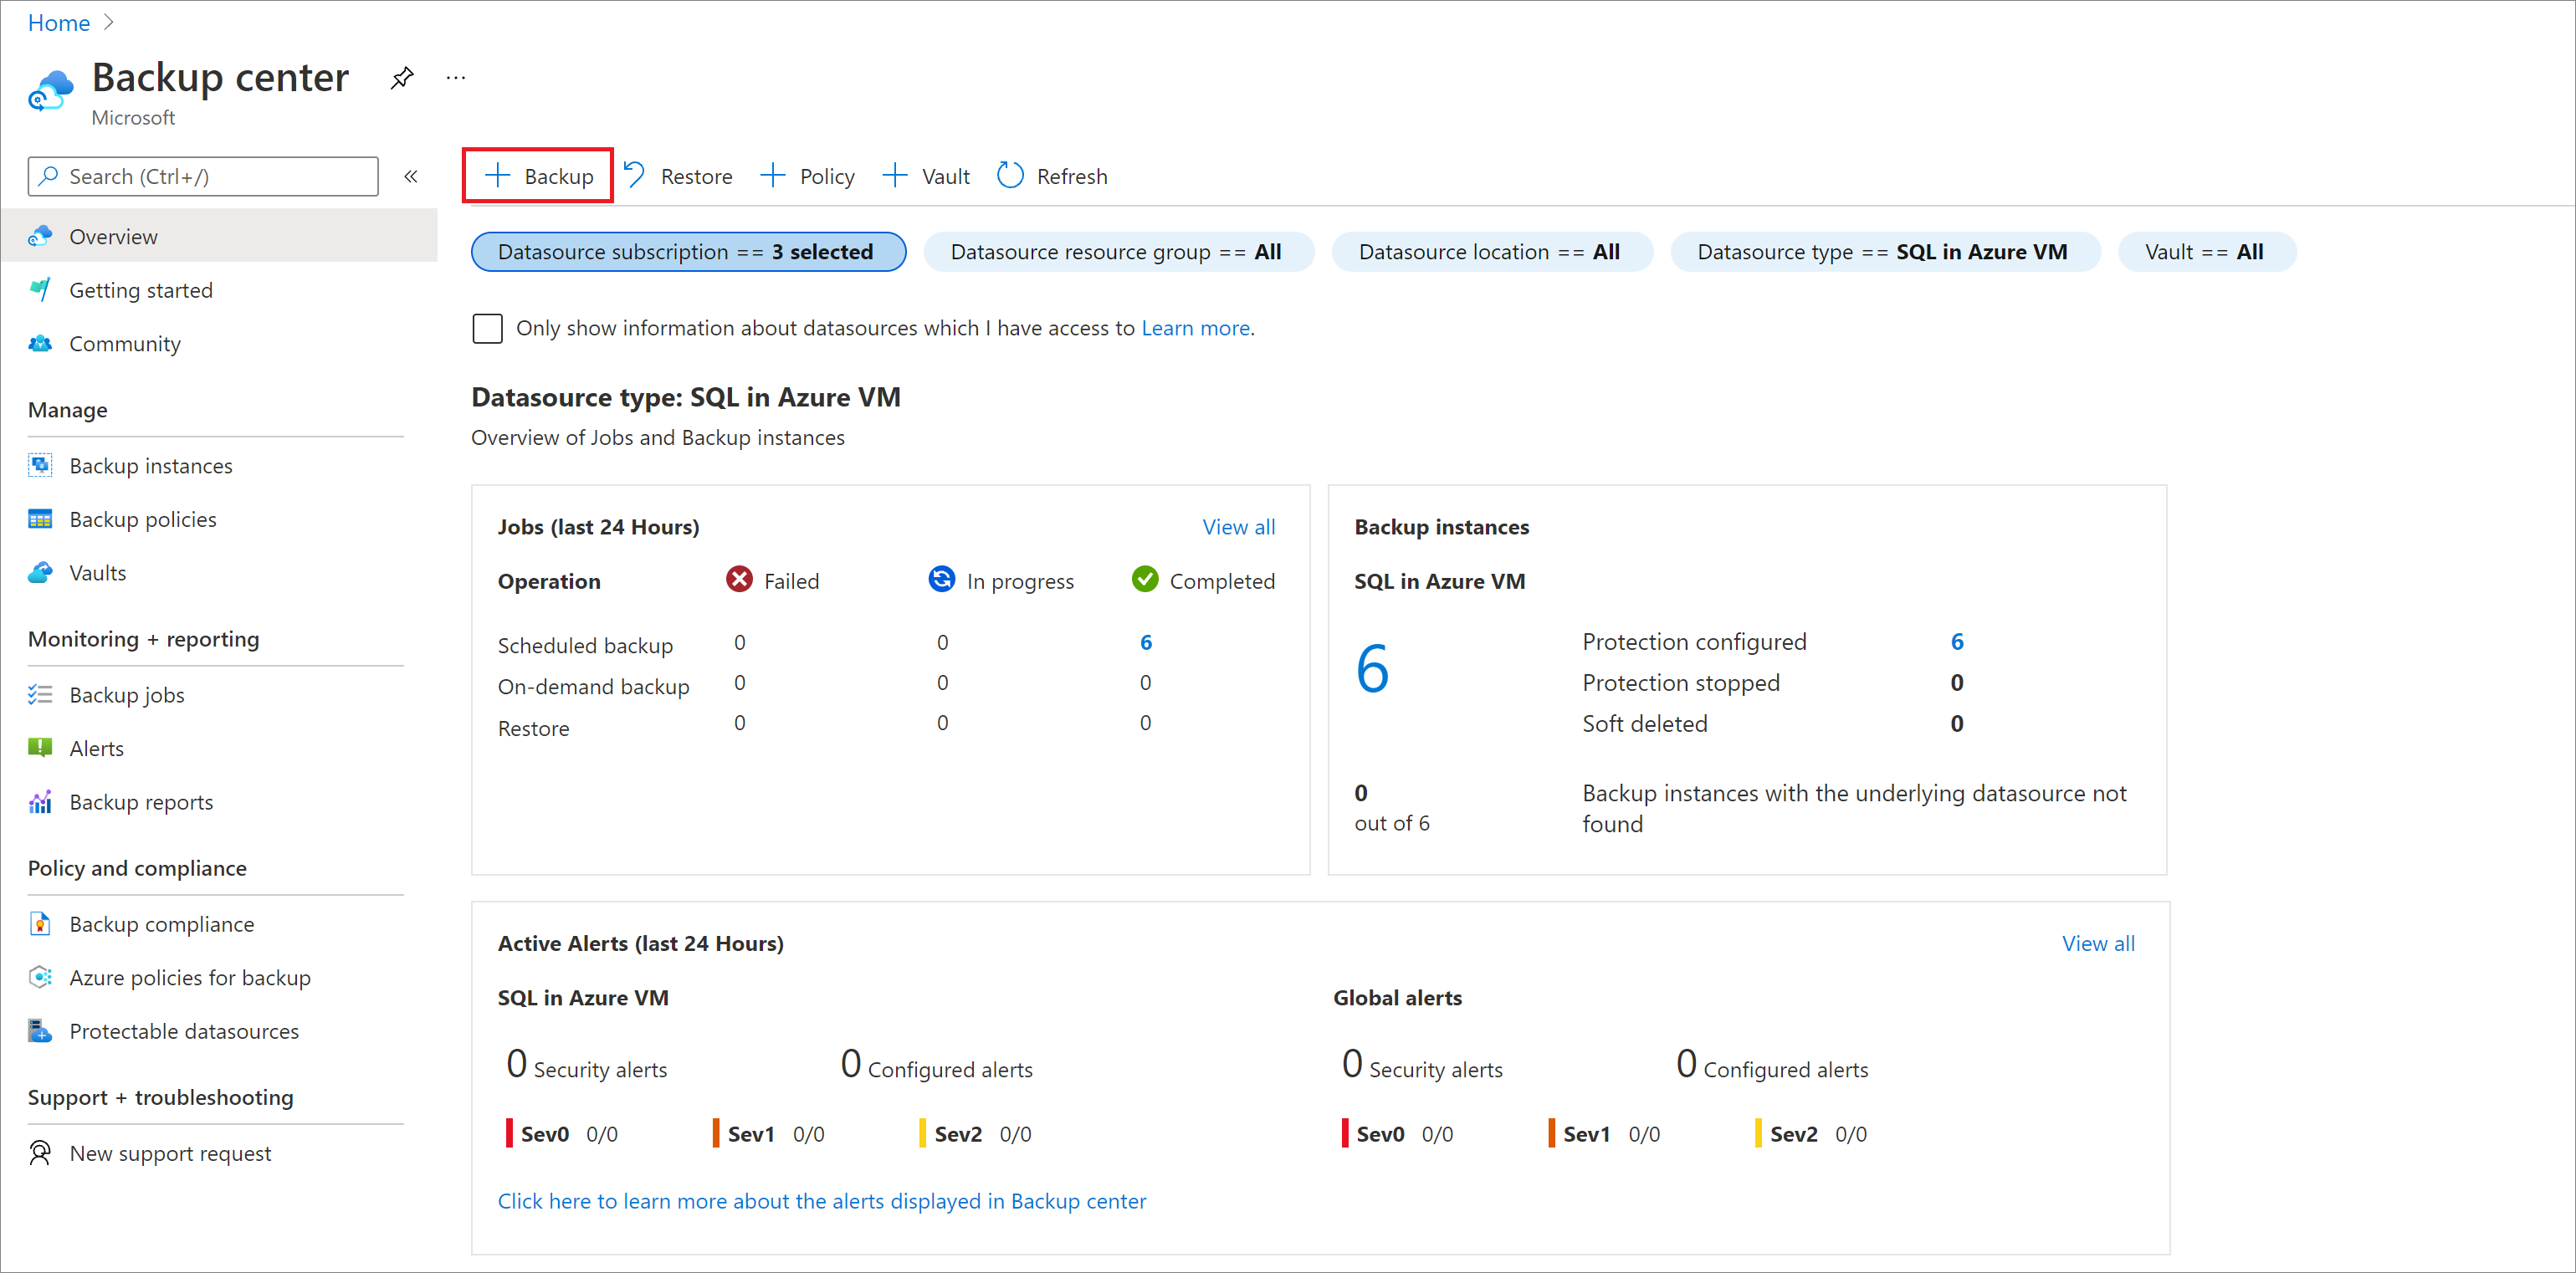Click the Backup icon to start new backup
This screenshot has height=1273, width=2576.
pyautogui.click(x=542, y=176)
